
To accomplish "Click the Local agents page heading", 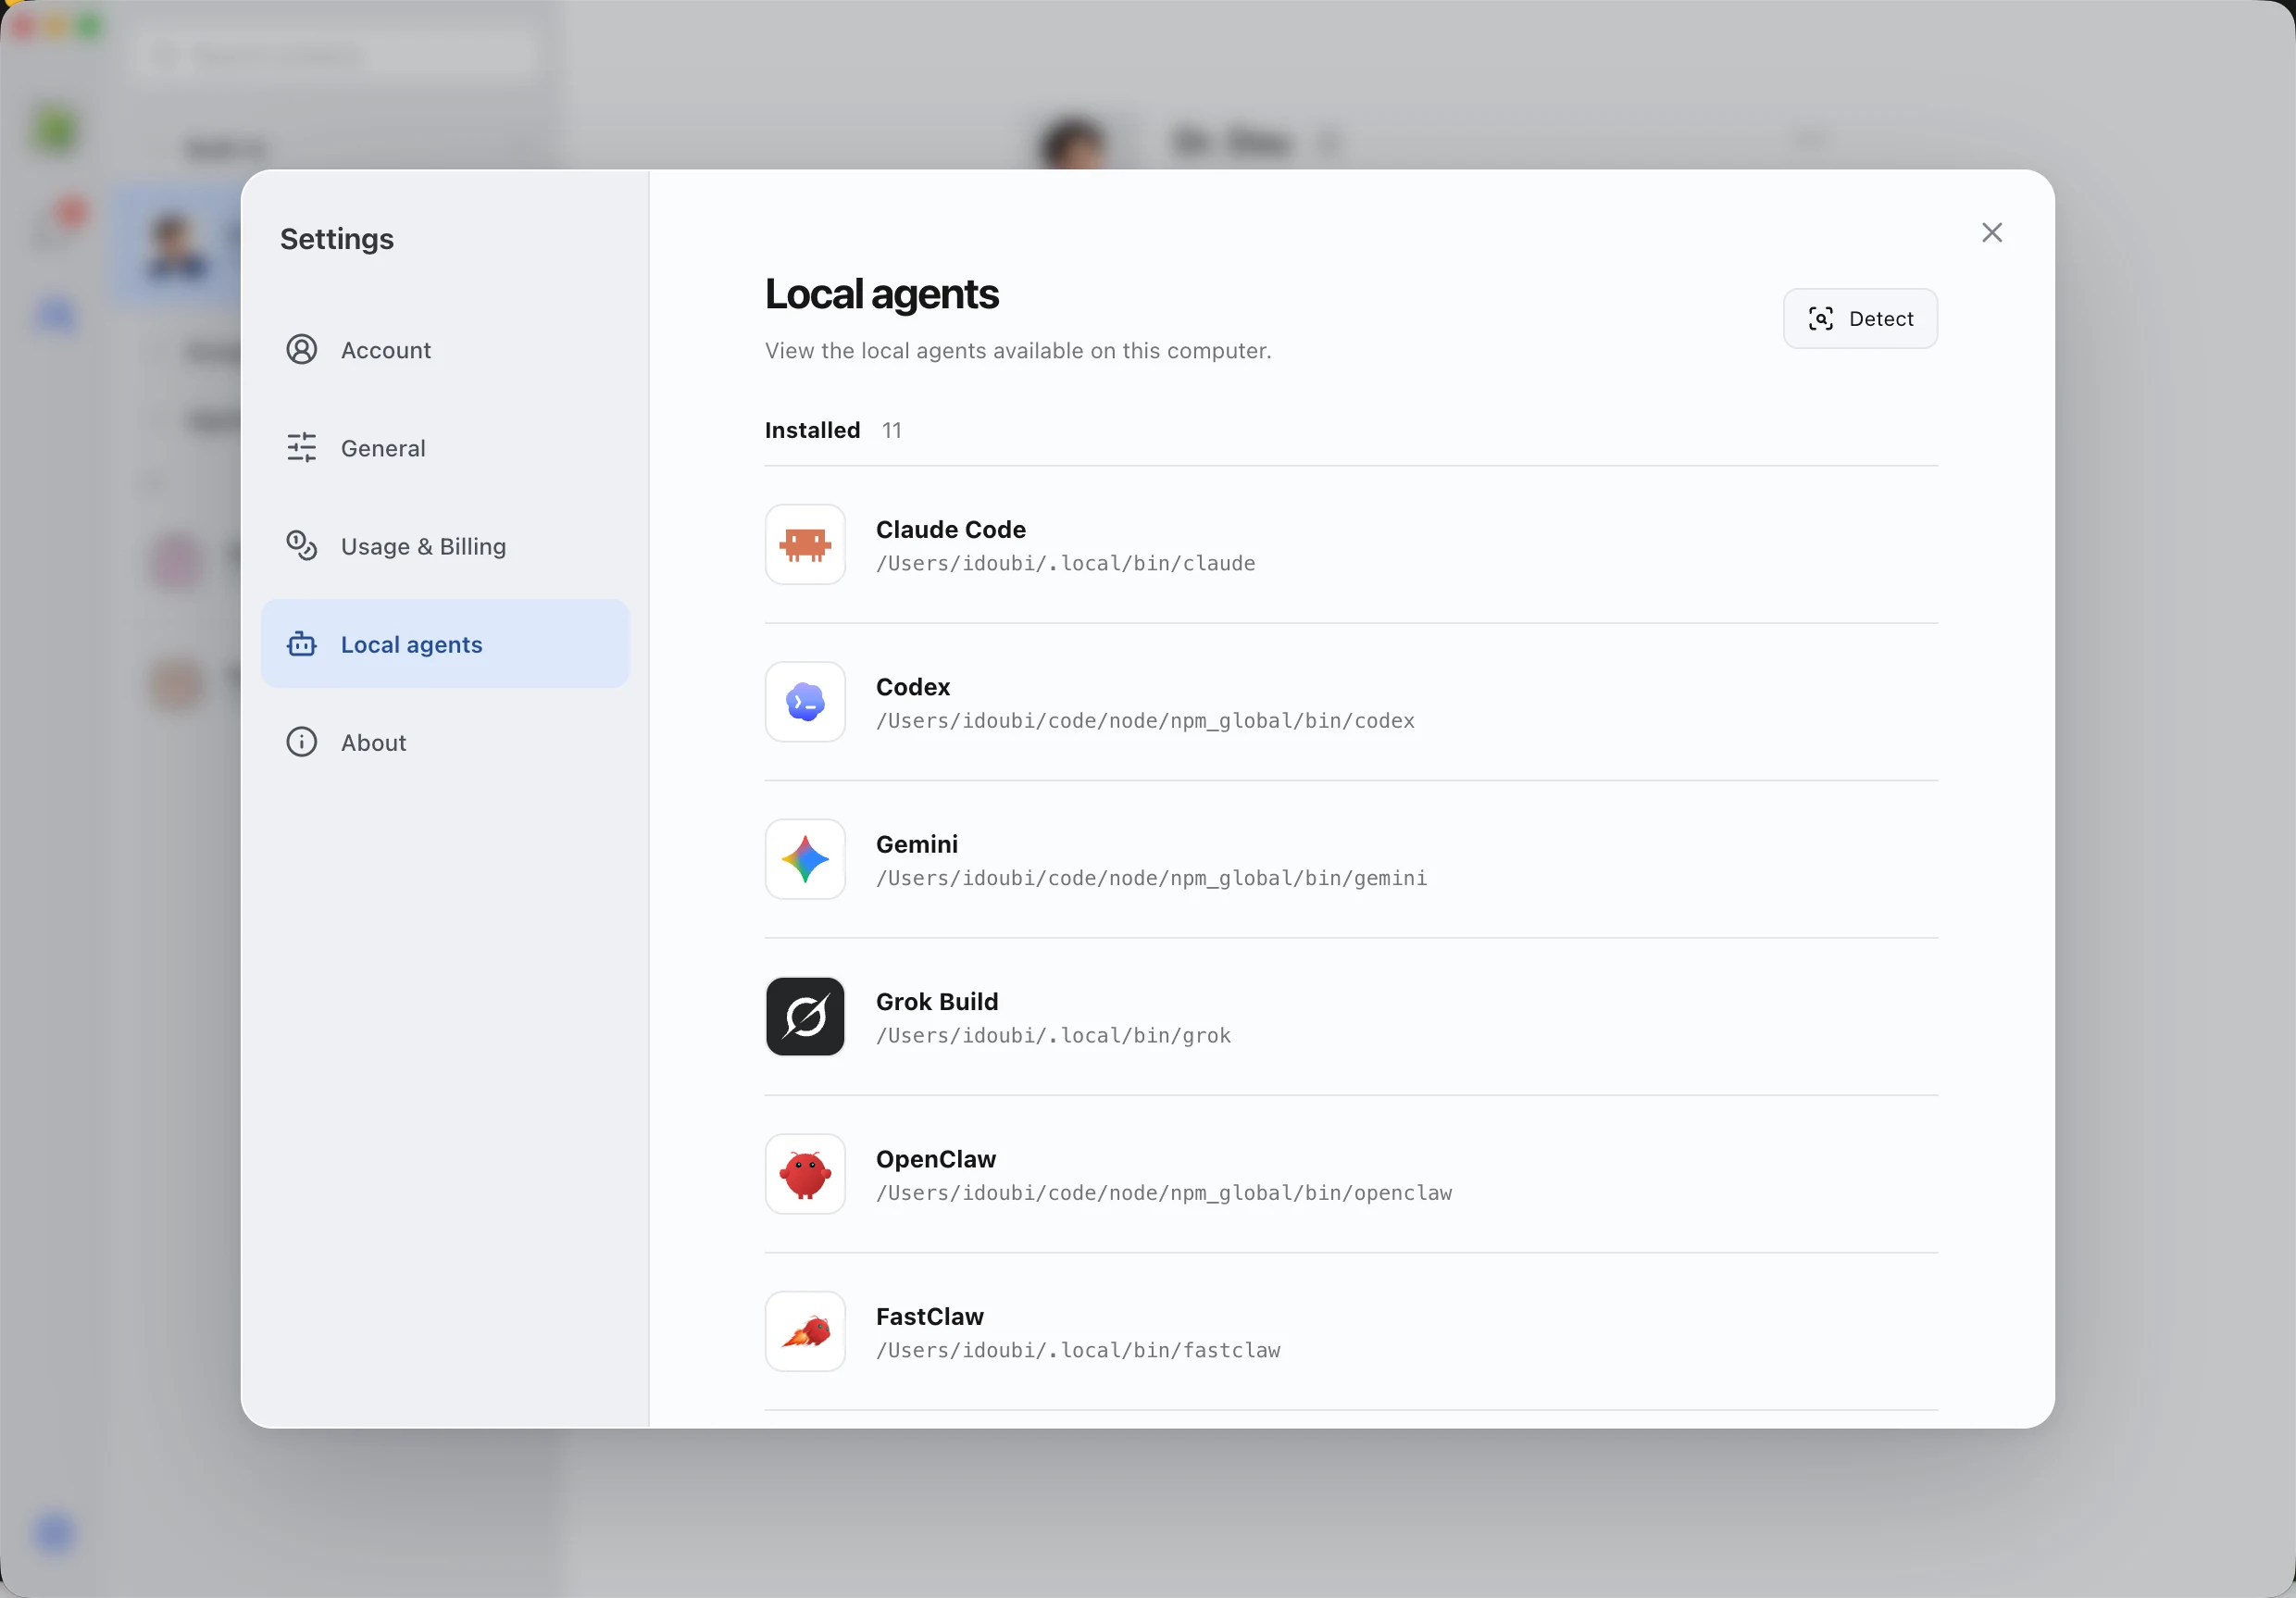I will click(x=882, y=294).
